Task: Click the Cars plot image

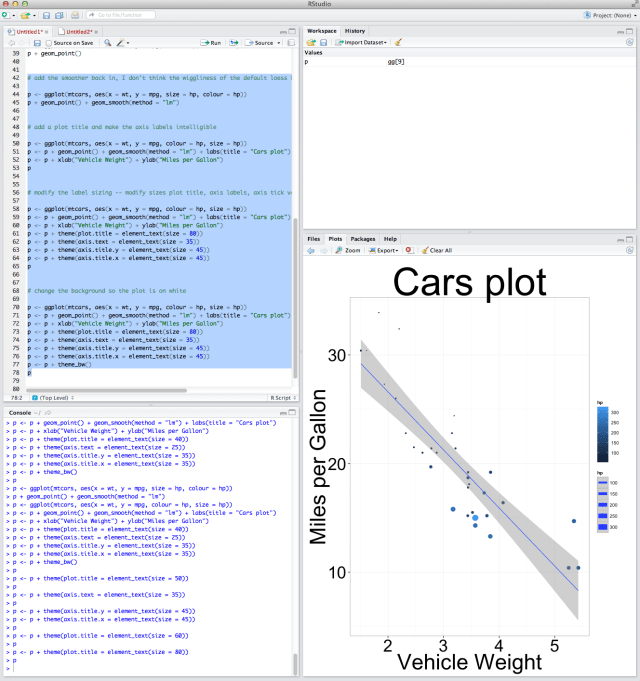Action: [x=469, y=466]
